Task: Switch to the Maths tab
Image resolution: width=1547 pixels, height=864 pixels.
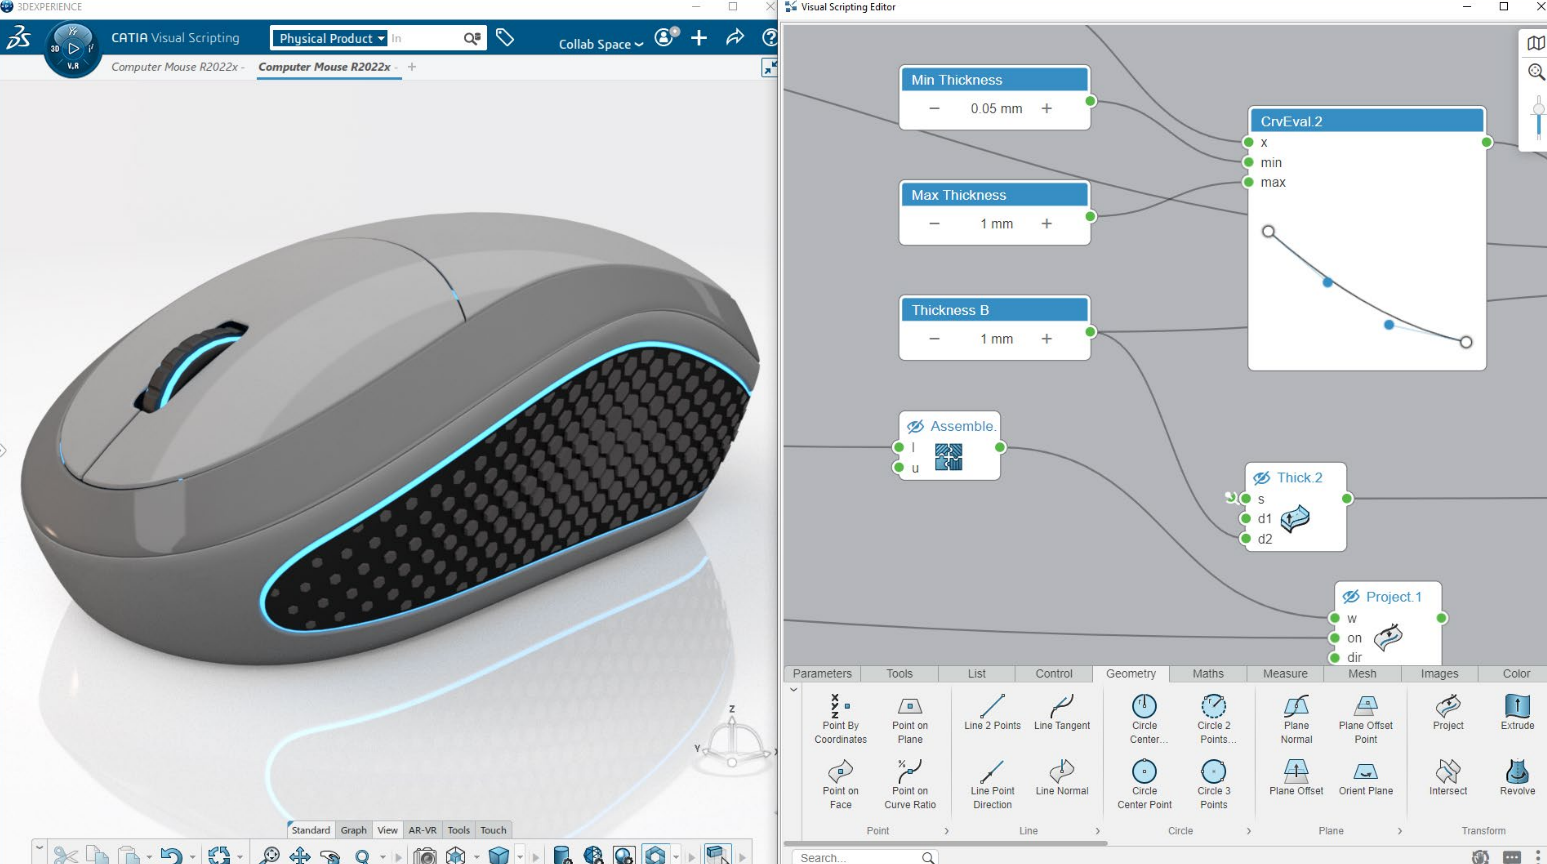Action: [1207, 674]
